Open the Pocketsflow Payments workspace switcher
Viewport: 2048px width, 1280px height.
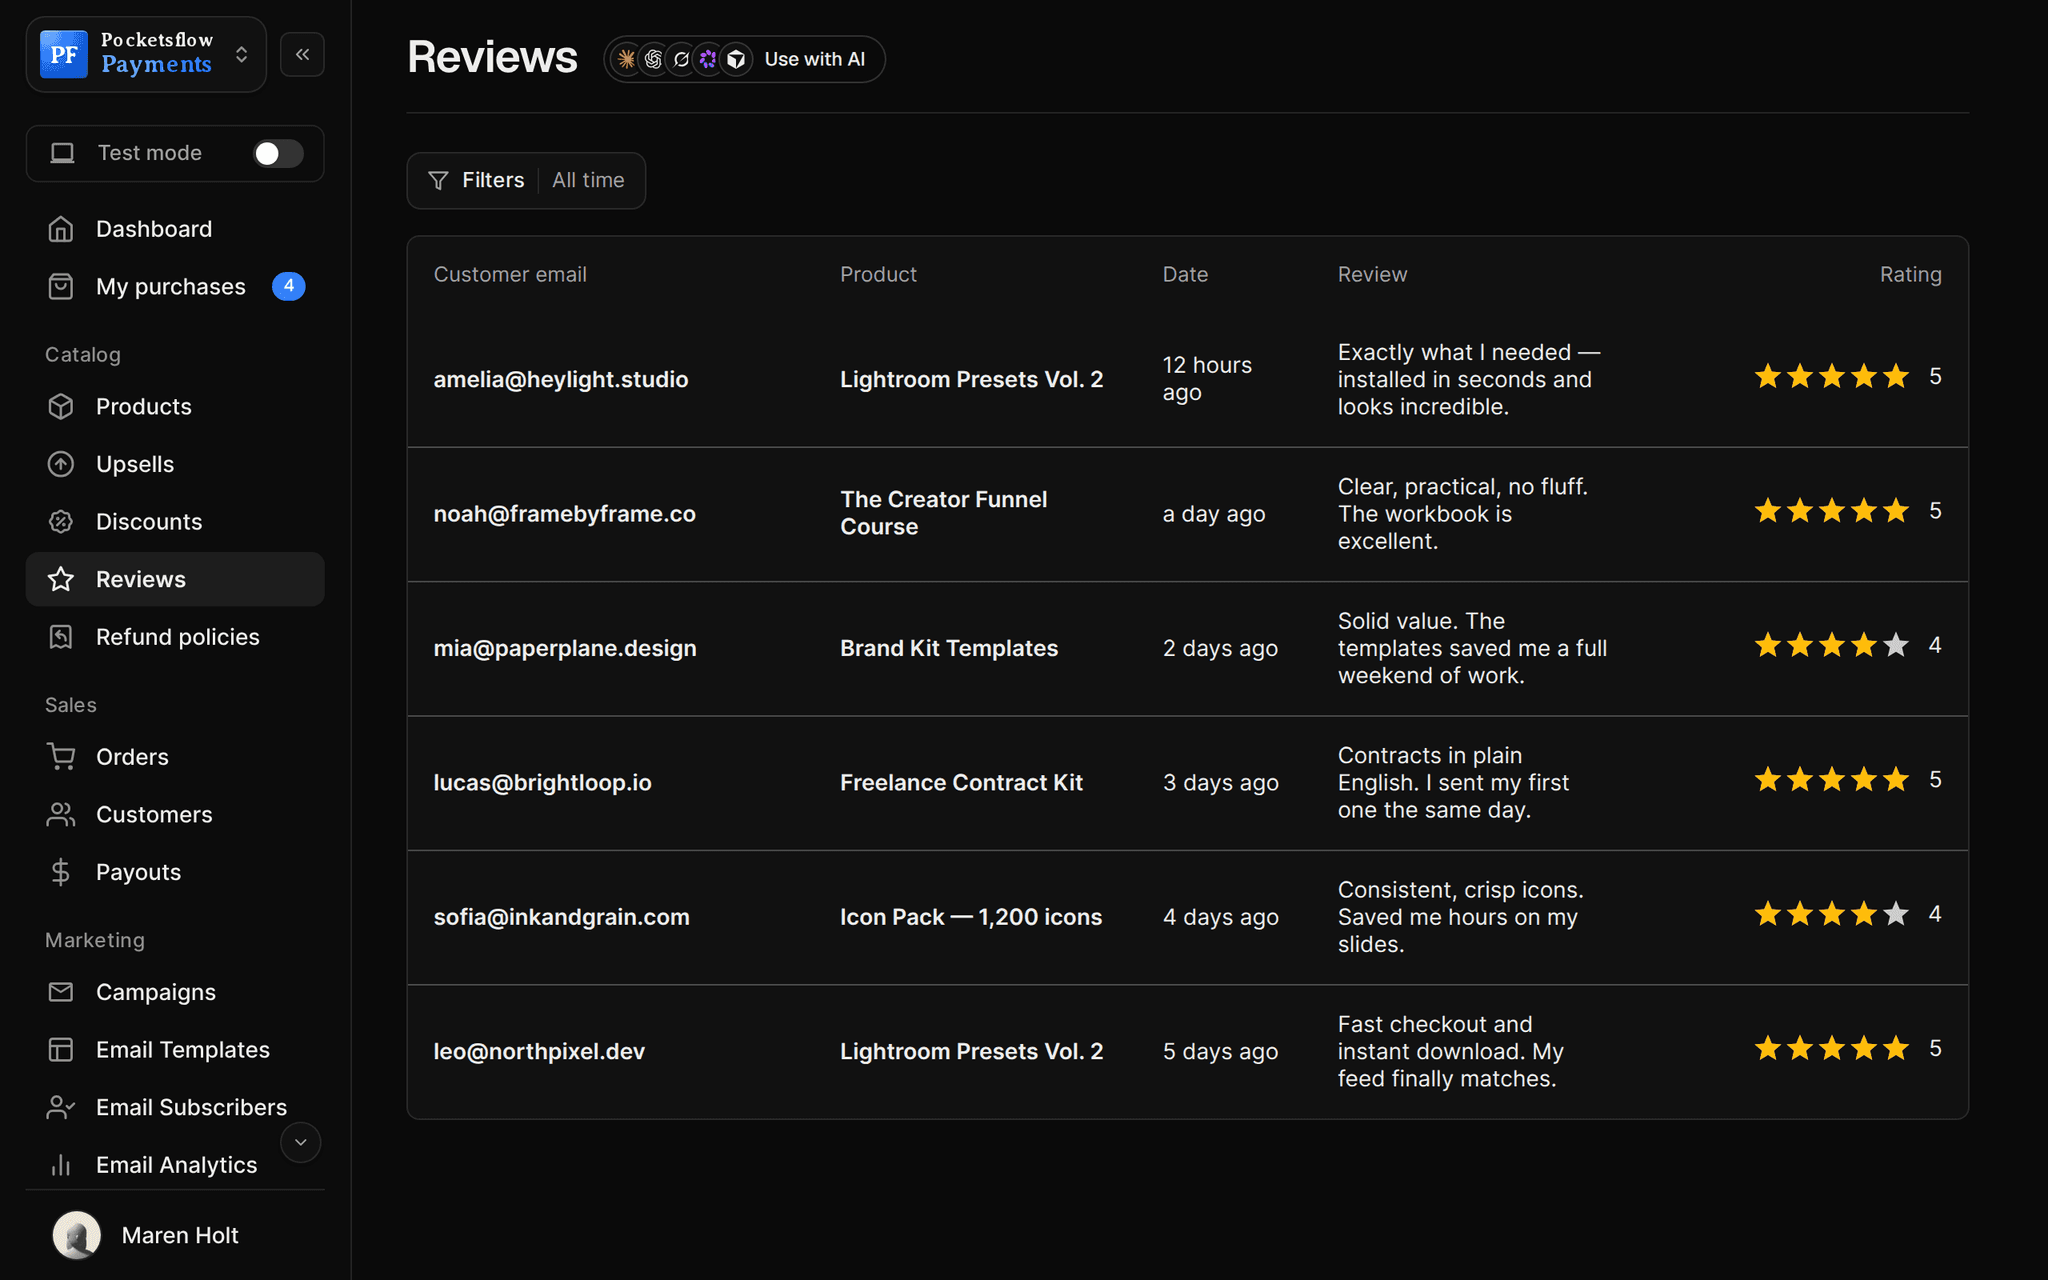pyautogui.click(x=146, y=54)
